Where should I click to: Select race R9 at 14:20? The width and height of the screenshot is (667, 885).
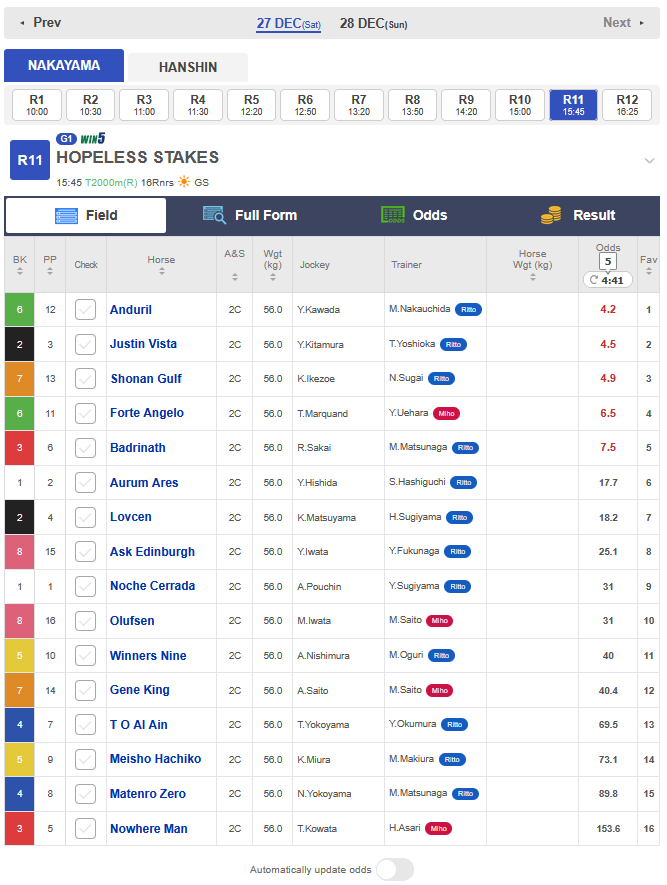point(466,105)
